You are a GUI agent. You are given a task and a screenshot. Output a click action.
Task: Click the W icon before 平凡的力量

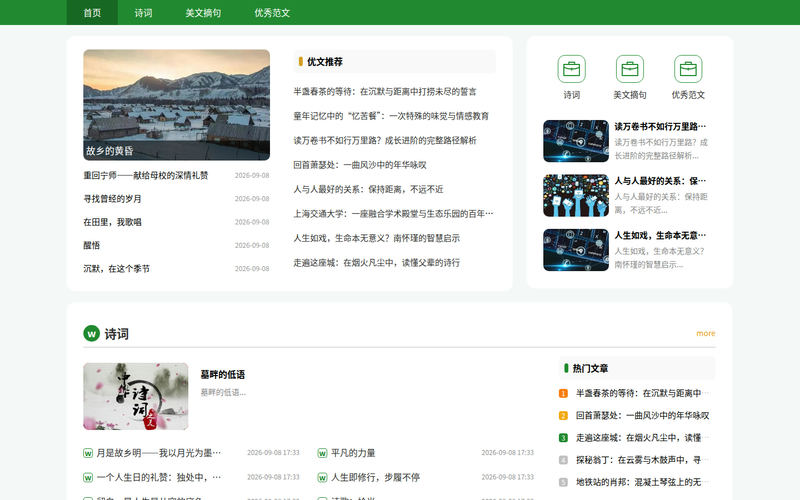(322, 453)
